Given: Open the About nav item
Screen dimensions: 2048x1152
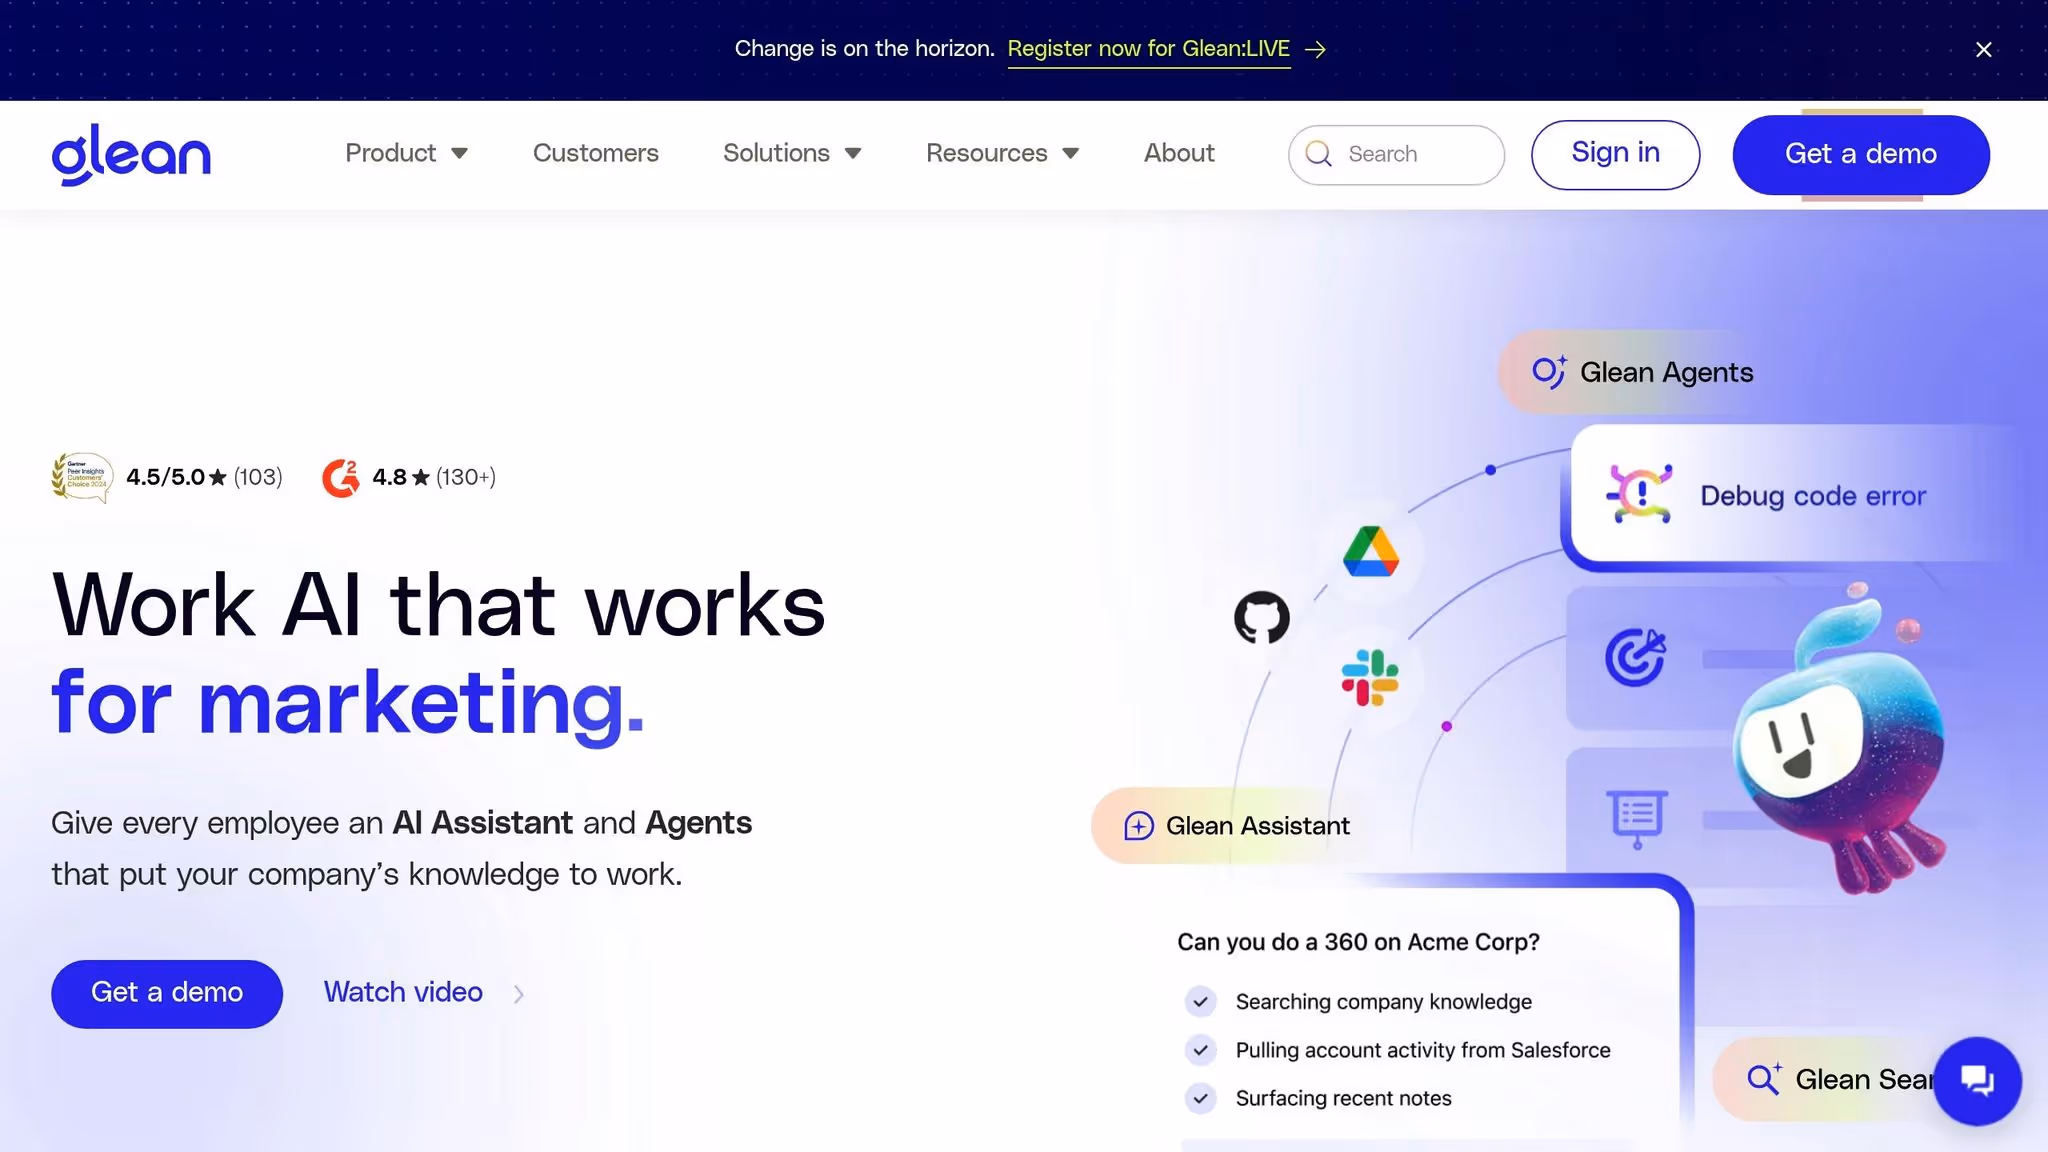Looking at the screenshot, I should [1179, 153].
